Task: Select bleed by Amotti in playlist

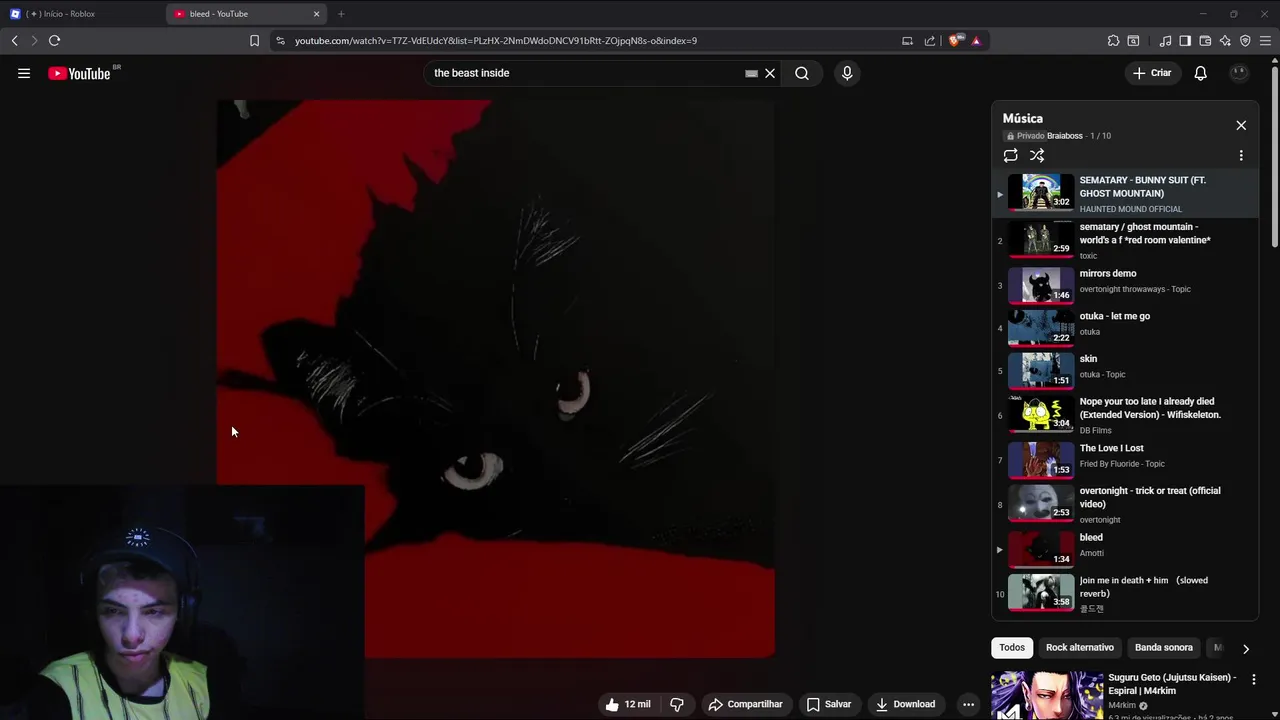Action: pos(1126,549)
